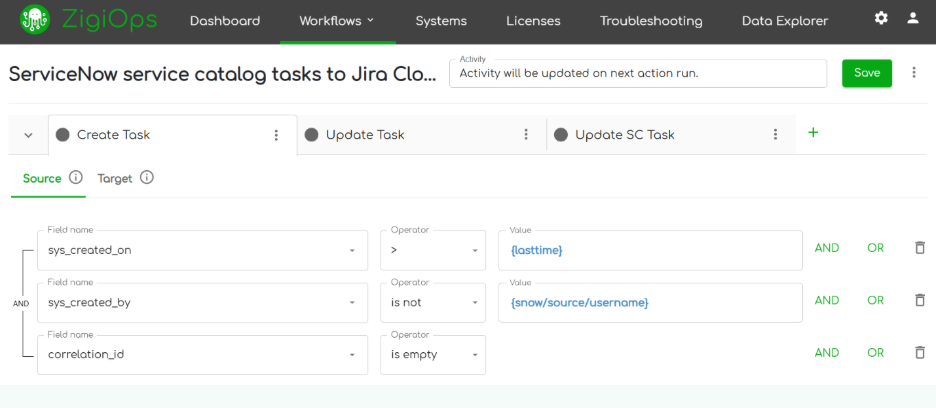
Task: Select the Target tab
Action: coord(115,178)
